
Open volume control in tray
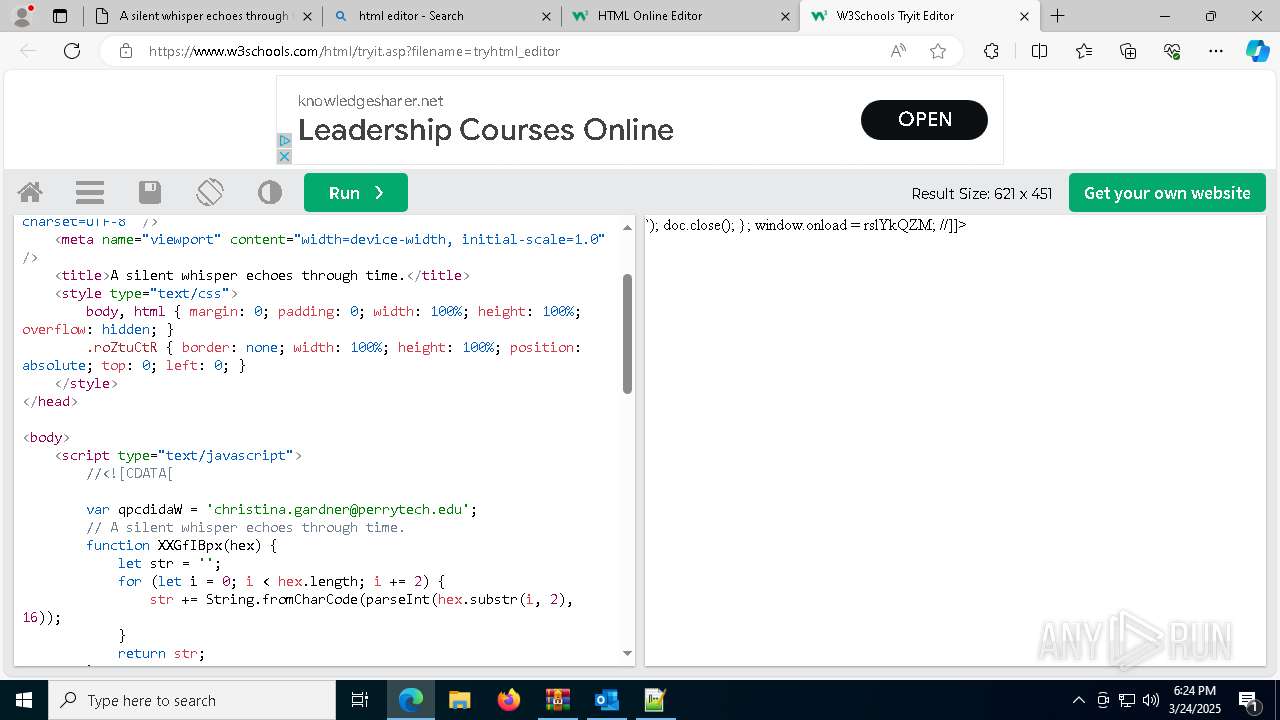1151,700
